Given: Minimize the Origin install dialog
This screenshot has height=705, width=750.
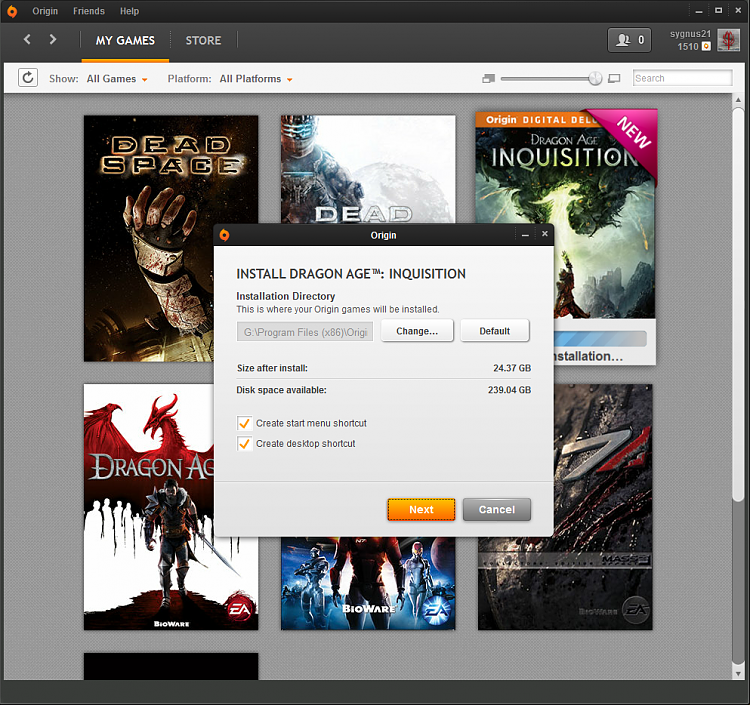Looking at the screenshot, I should pos(525,234).
